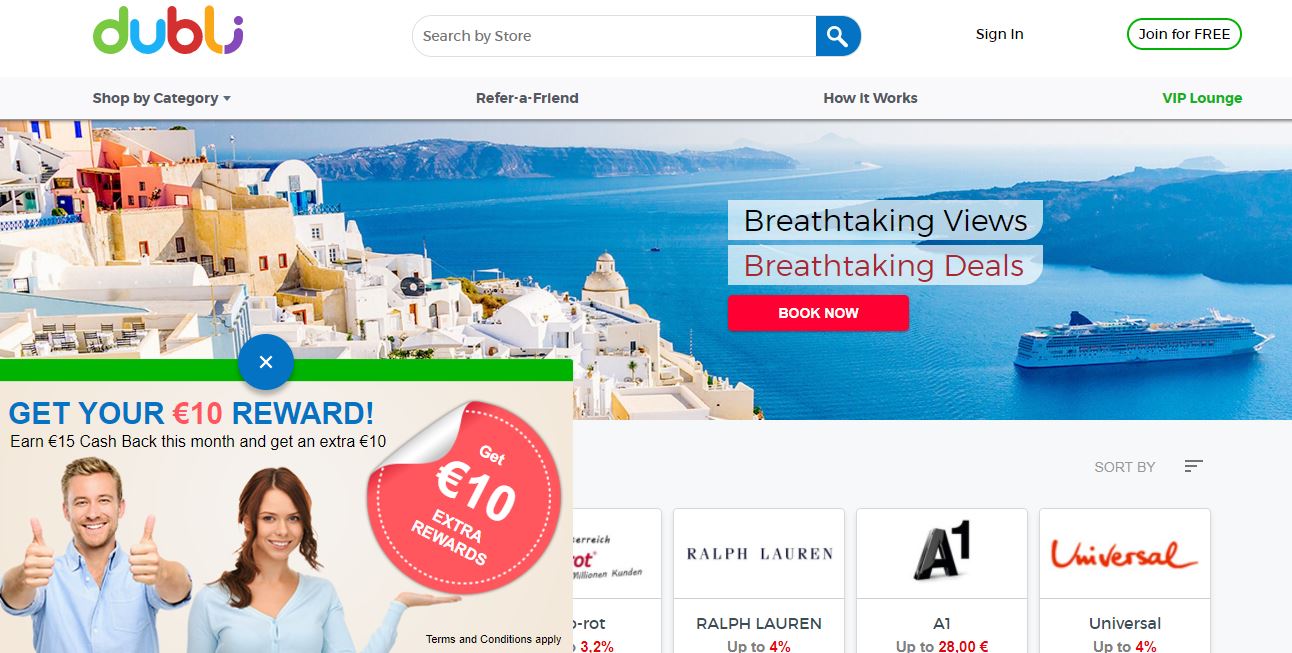Open Terms and Conditions apply link
This screenshot has height=653, width=1292.
tap(494, 639)
